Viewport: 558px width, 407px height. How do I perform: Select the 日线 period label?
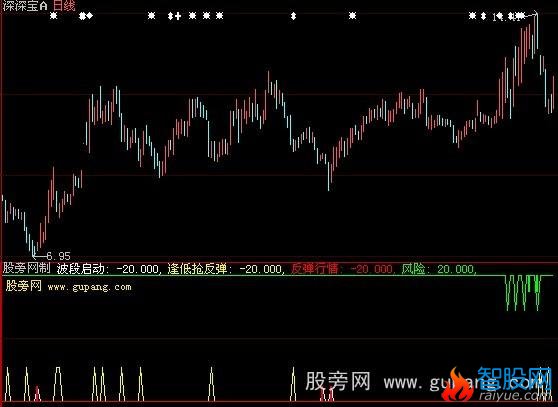click(64, 5)
